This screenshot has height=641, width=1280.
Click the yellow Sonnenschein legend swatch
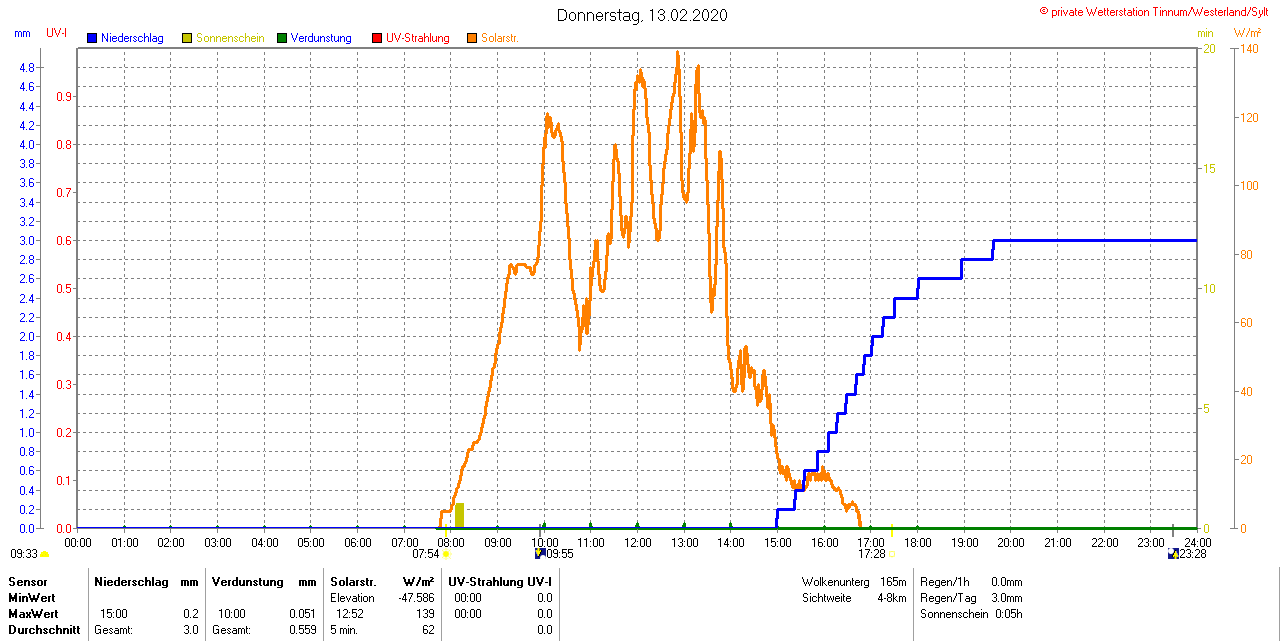[187, 38]
